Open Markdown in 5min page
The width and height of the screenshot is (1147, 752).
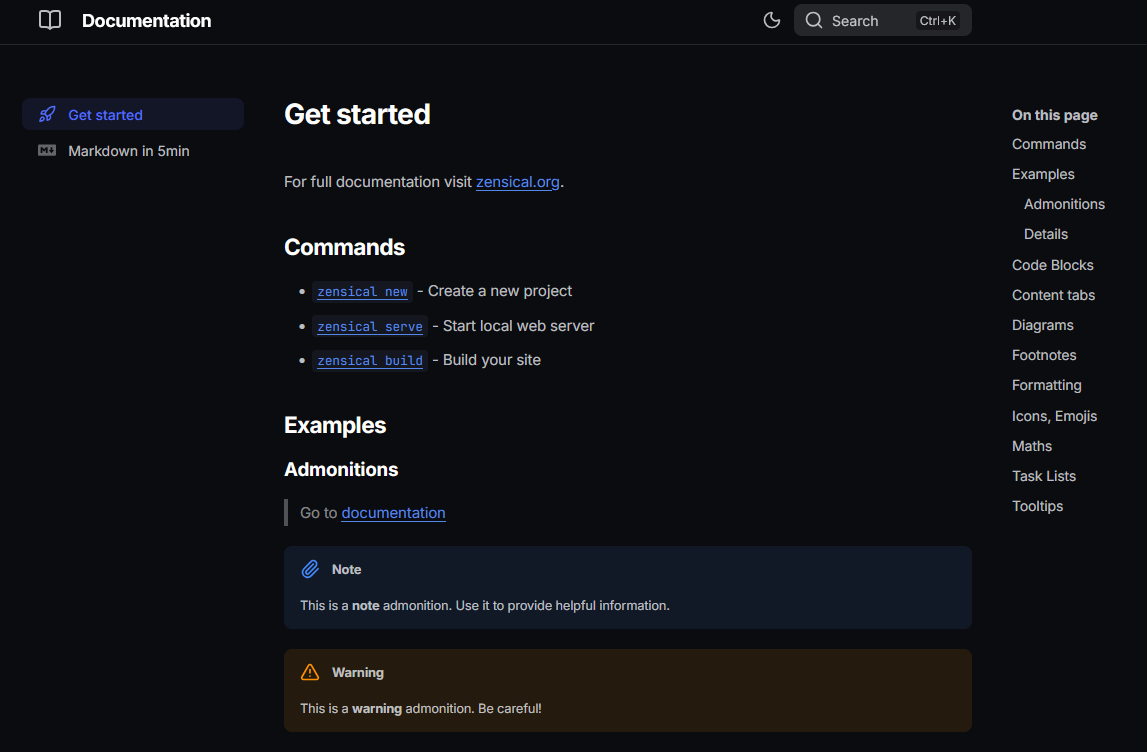click(129, 151)
